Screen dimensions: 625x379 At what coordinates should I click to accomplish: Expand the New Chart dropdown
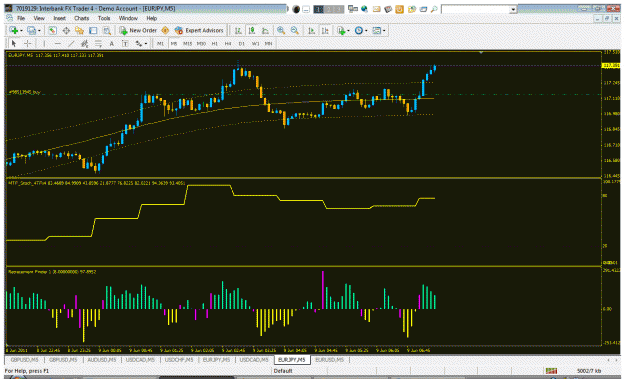coord(21,31)
